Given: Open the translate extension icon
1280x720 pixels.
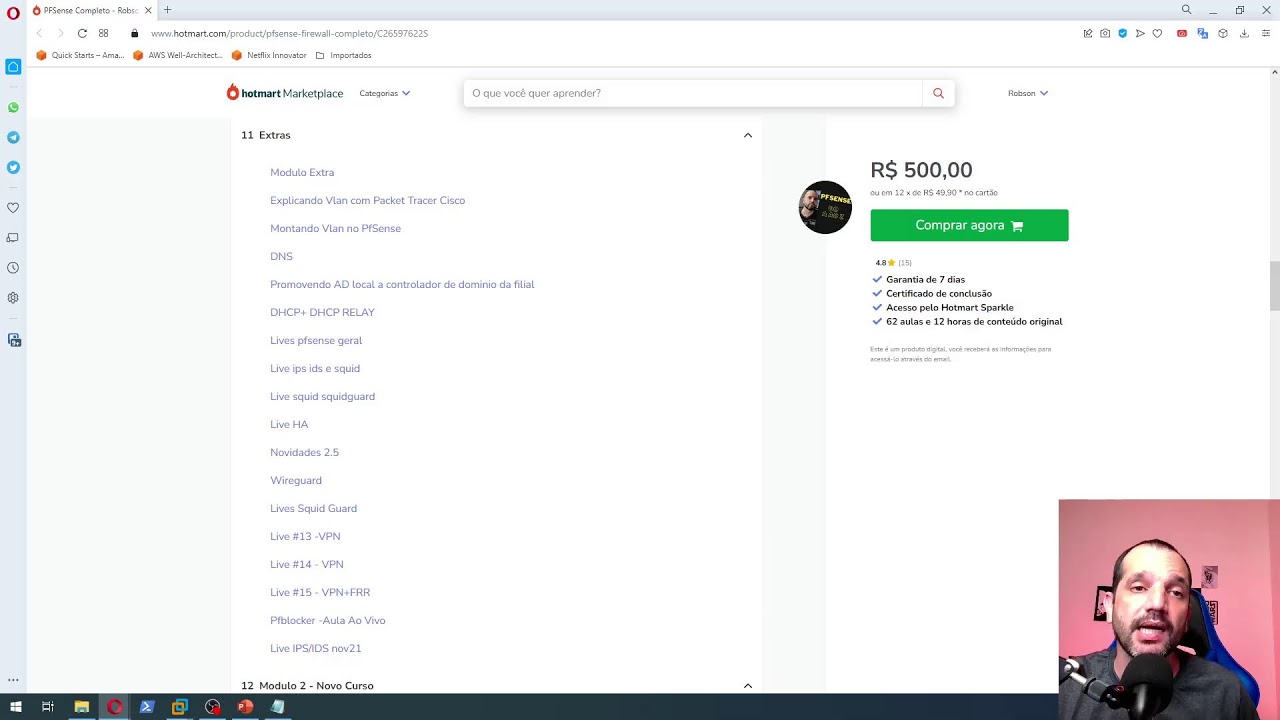Looking at the screenshot, I should tap(1203, 33).
